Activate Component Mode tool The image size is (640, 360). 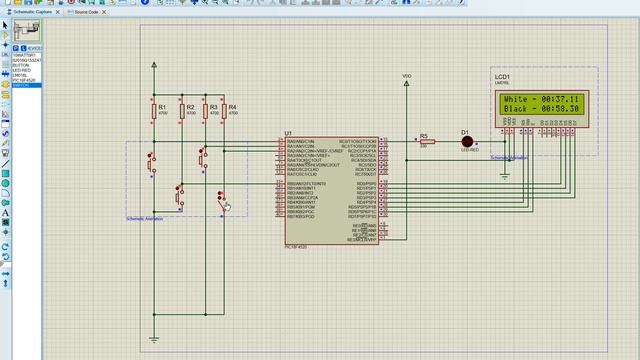coord(5,35)
